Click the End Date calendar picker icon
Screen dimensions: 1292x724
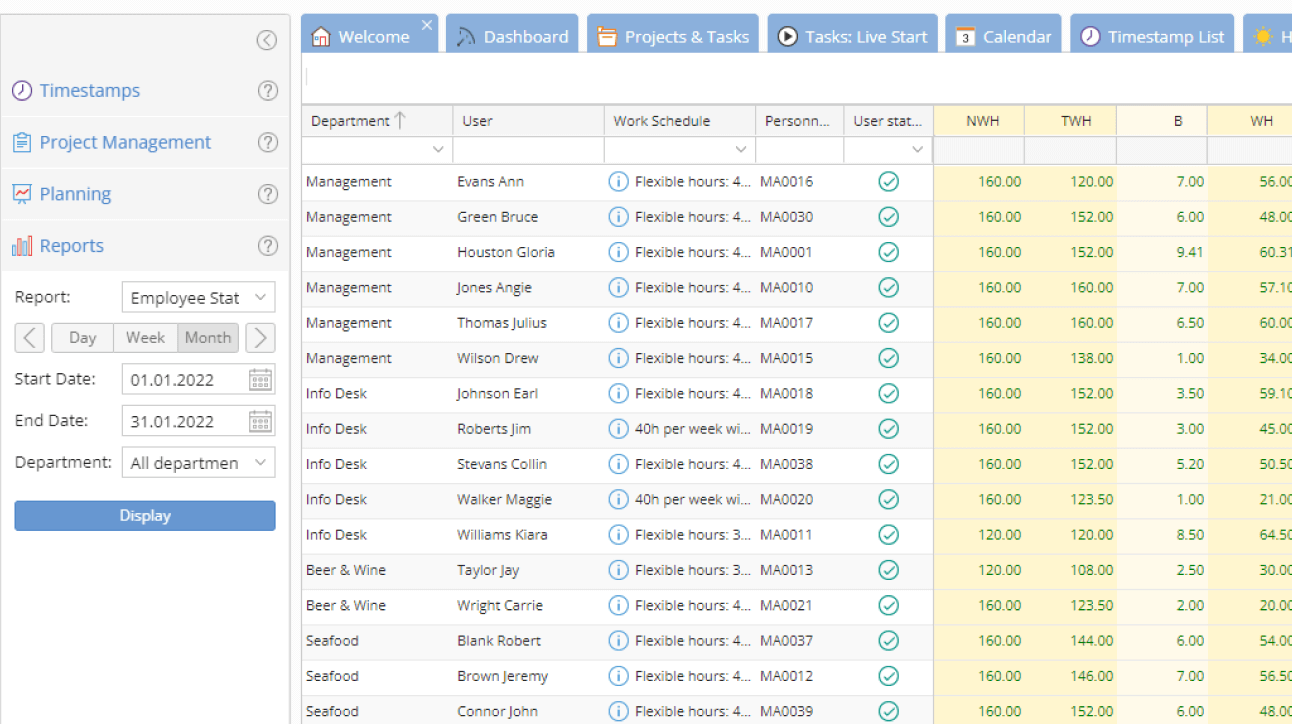point(261,420)
